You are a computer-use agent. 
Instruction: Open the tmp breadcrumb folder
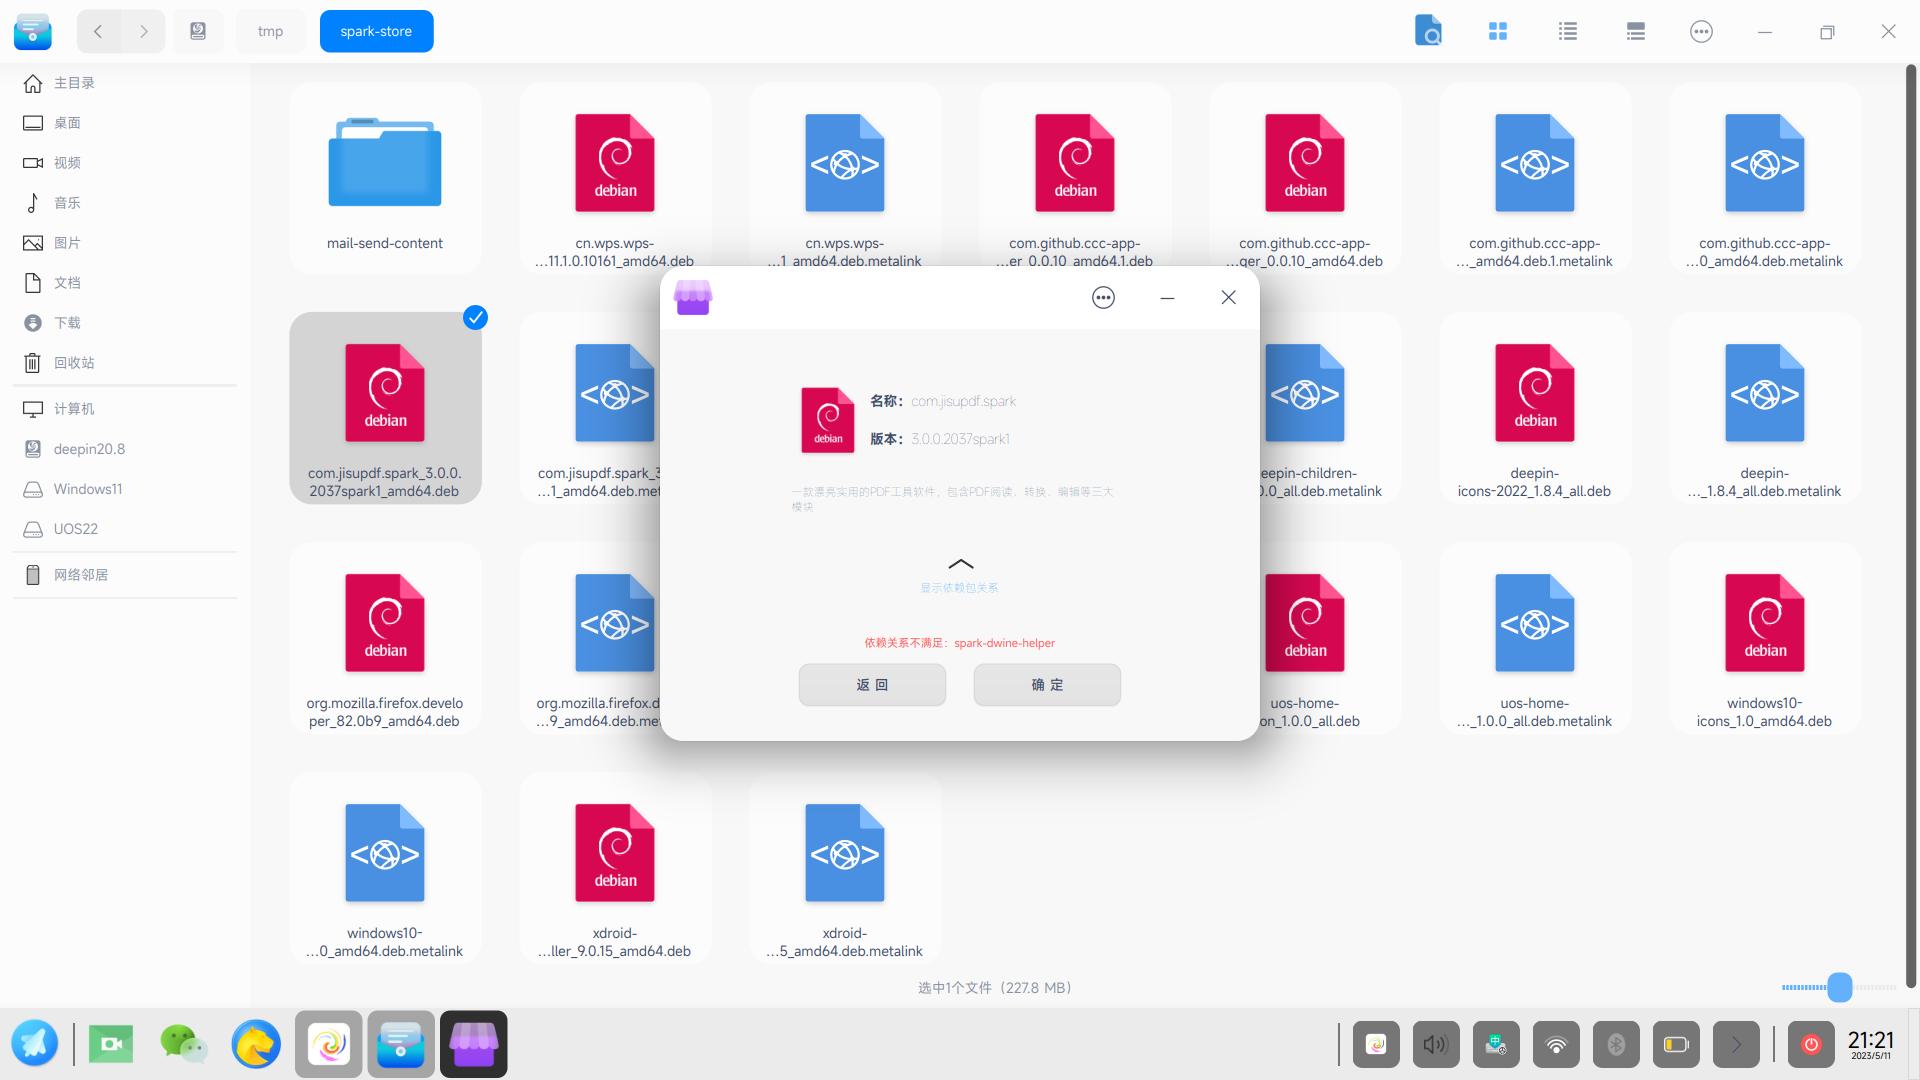270,31
